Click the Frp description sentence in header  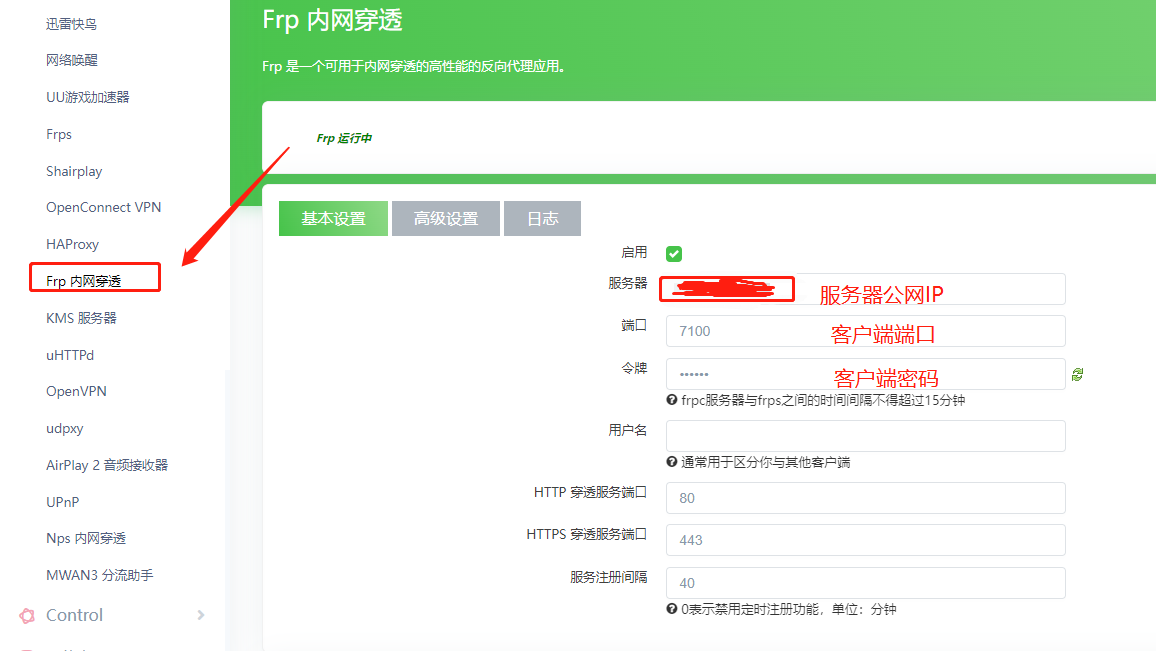coord(414,66)
